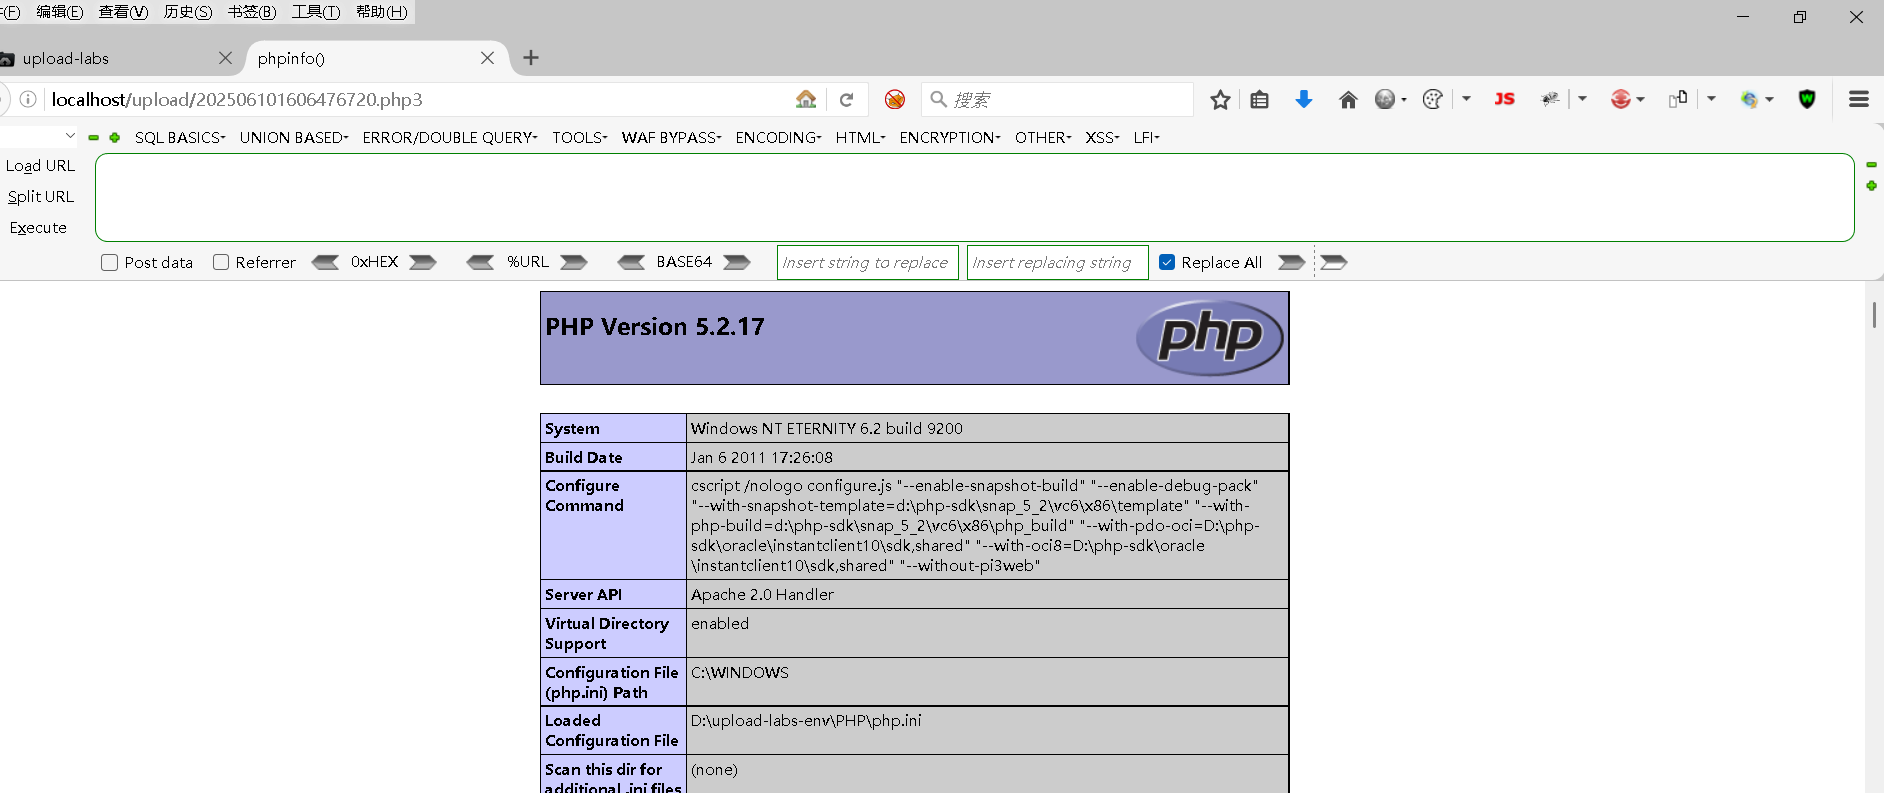Click the gray globe addon icon
Image resolution: width=1884 pixels, height=793 pixels.
1385,99
